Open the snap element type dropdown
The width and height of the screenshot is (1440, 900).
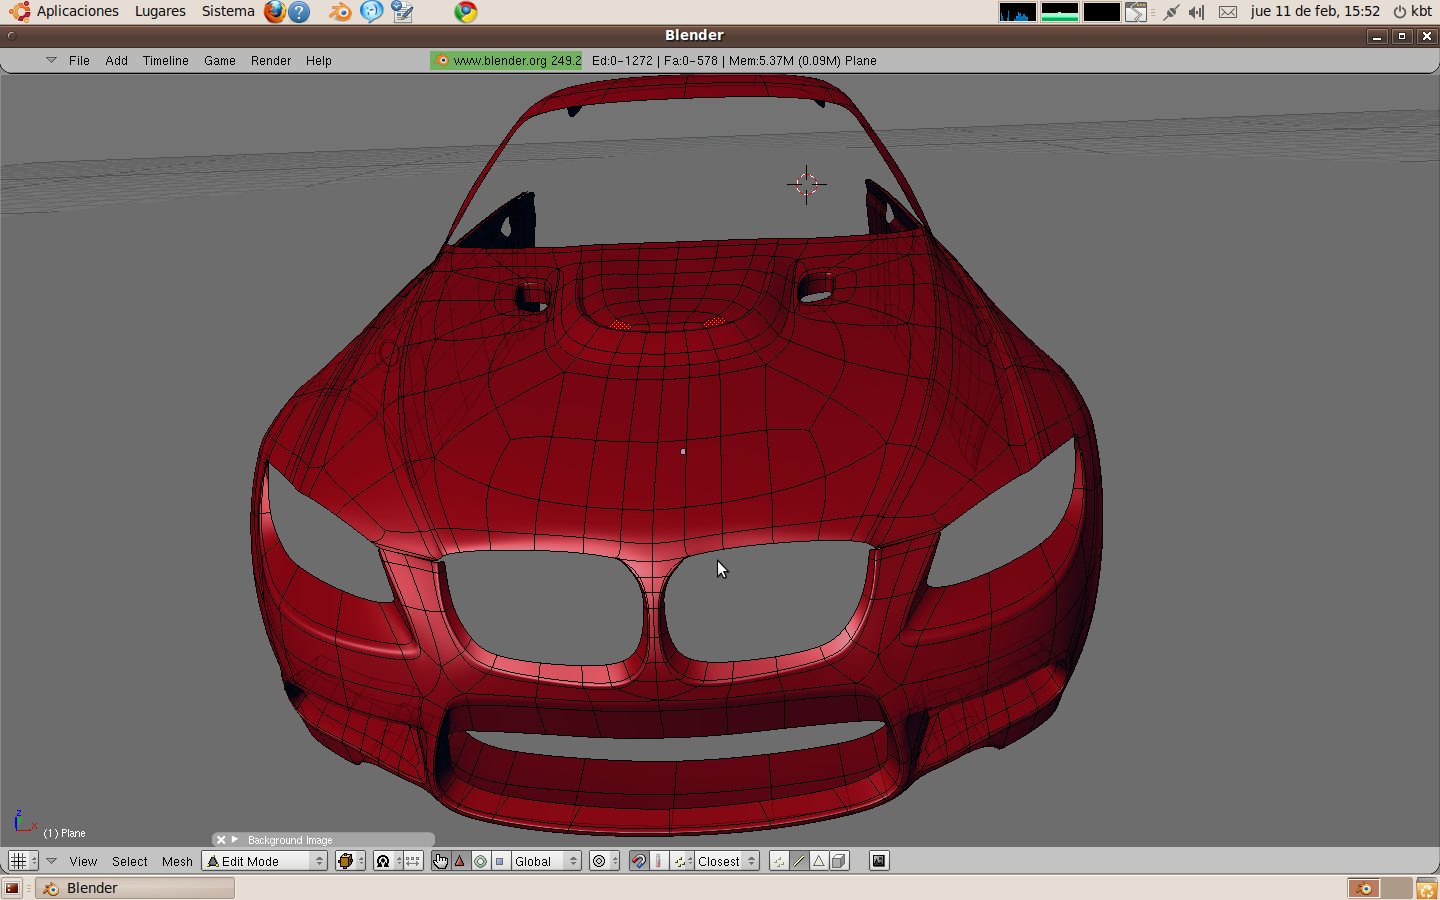click(681, 861)
